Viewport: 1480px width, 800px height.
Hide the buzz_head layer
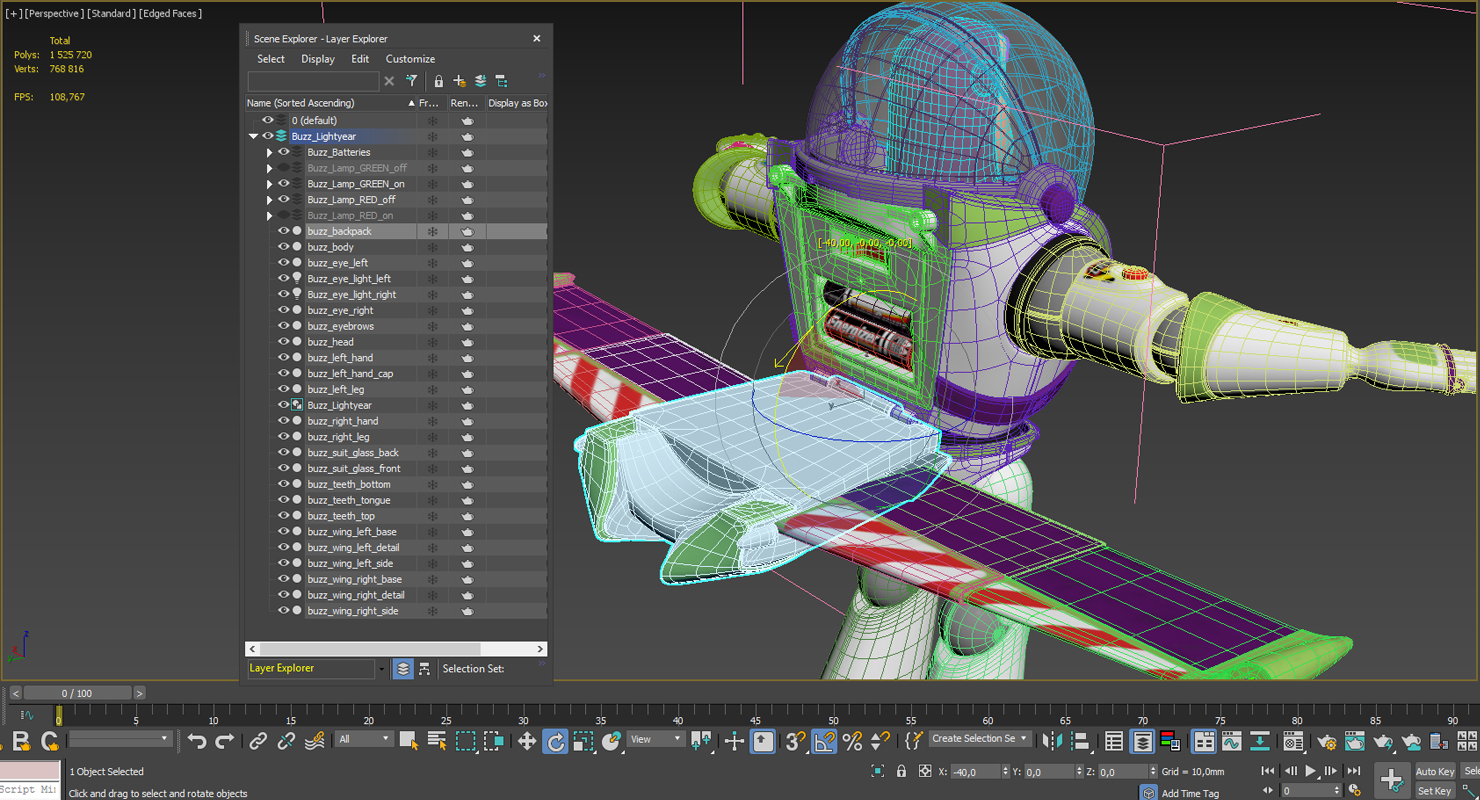(x=282, y=341)
